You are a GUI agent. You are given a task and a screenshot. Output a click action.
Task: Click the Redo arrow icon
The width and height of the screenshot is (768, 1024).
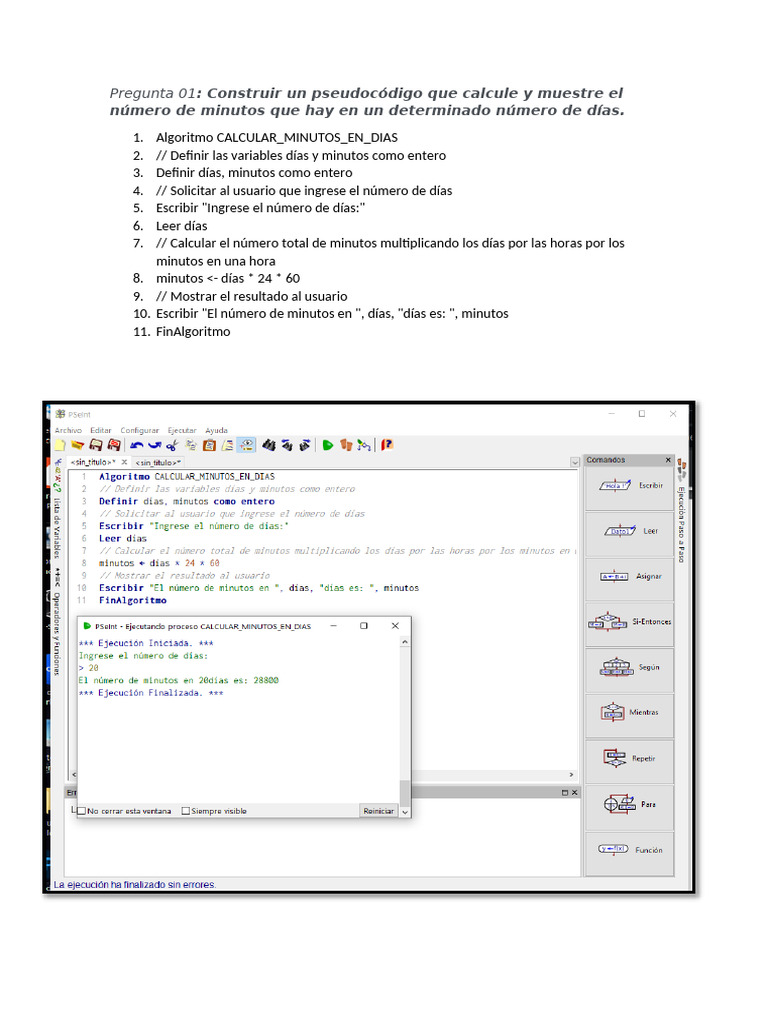[x=155, y=445]
